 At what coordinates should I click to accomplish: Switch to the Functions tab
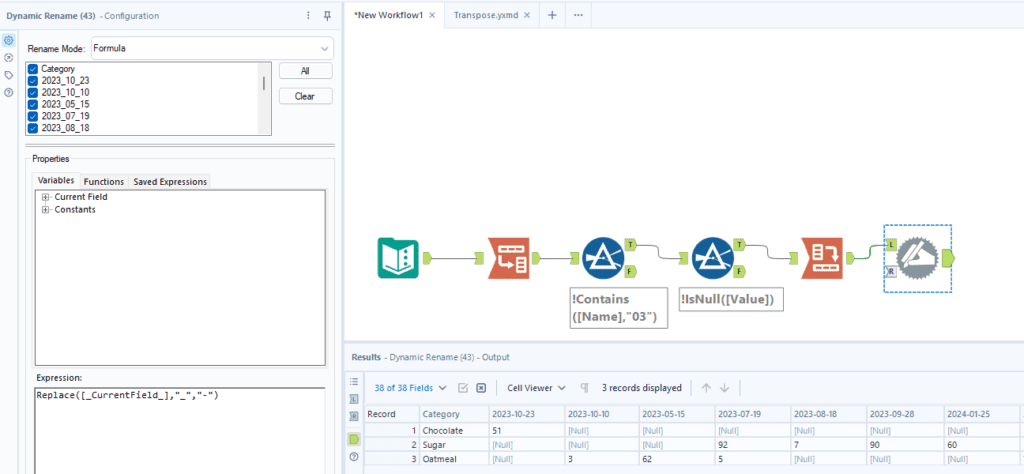click(104, 181)
